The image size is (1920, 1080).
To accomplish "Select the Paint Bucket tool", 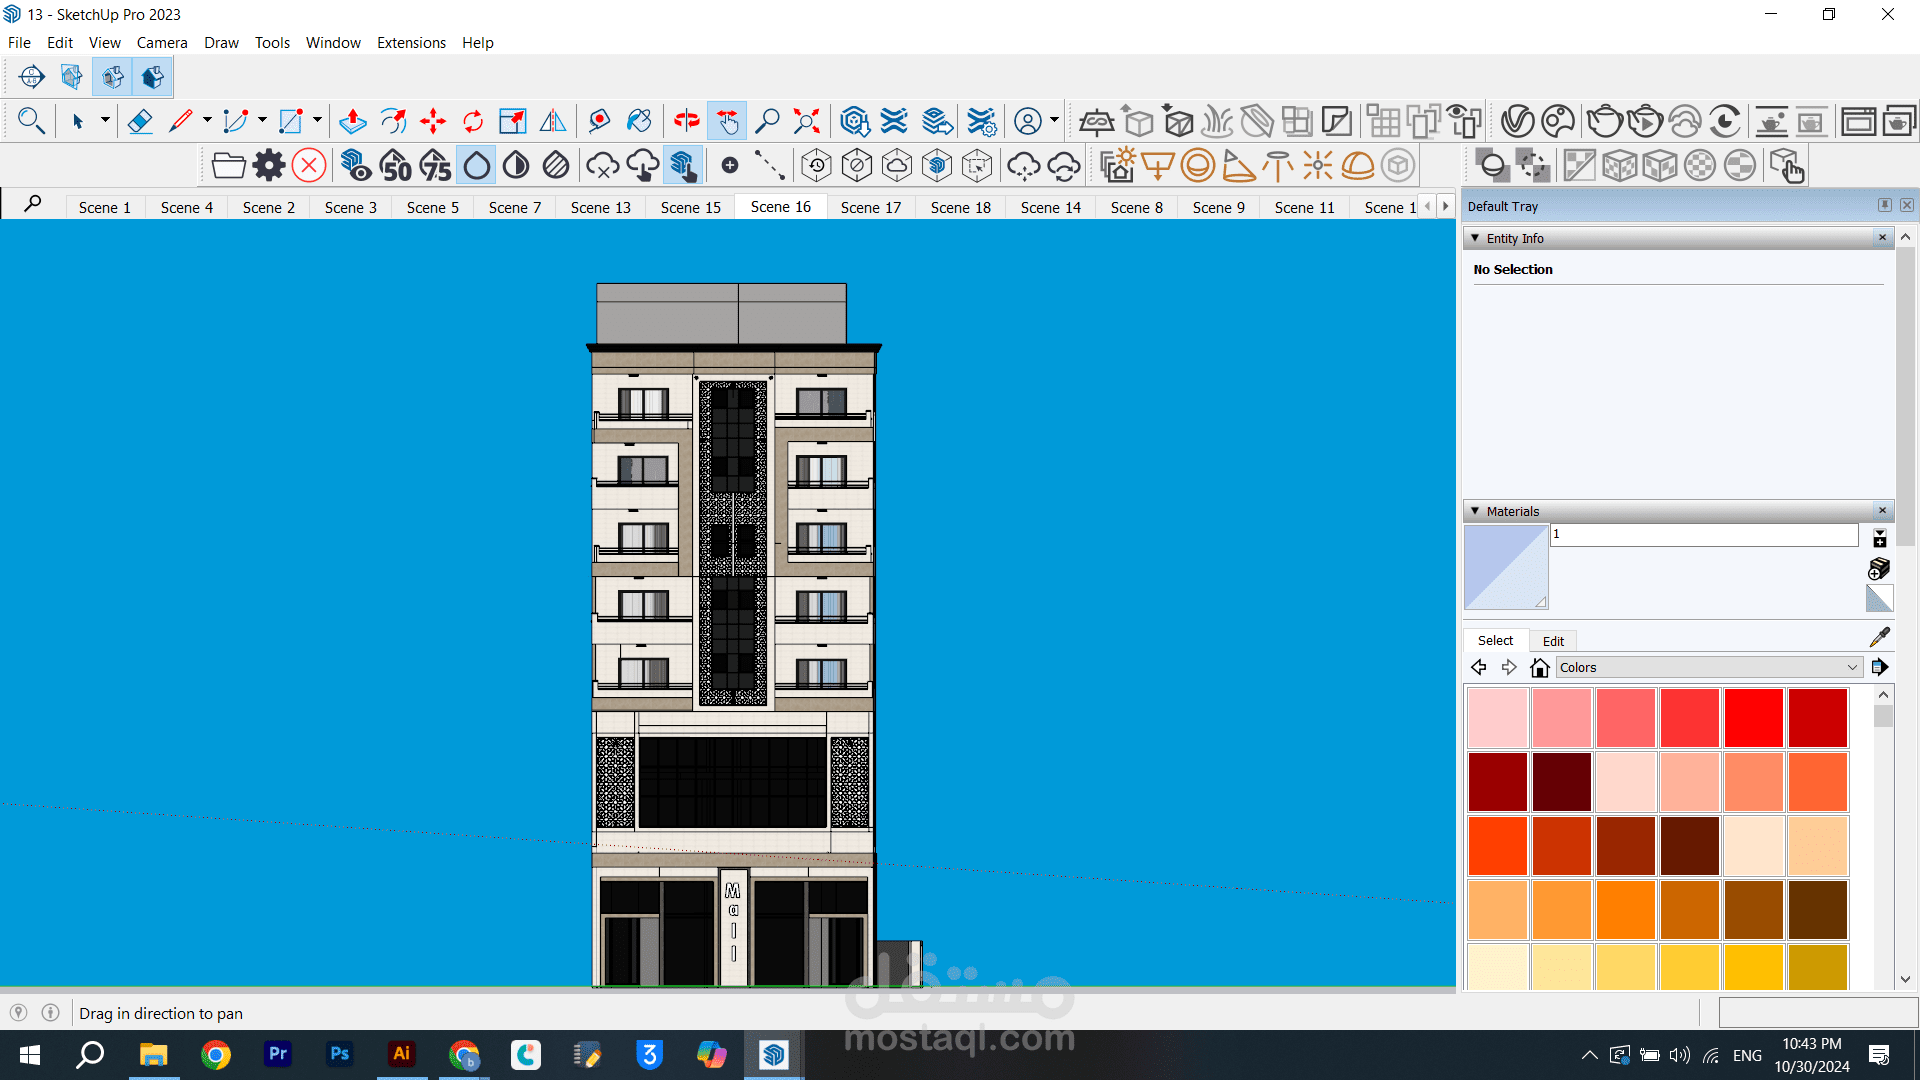I will point(638,122).
